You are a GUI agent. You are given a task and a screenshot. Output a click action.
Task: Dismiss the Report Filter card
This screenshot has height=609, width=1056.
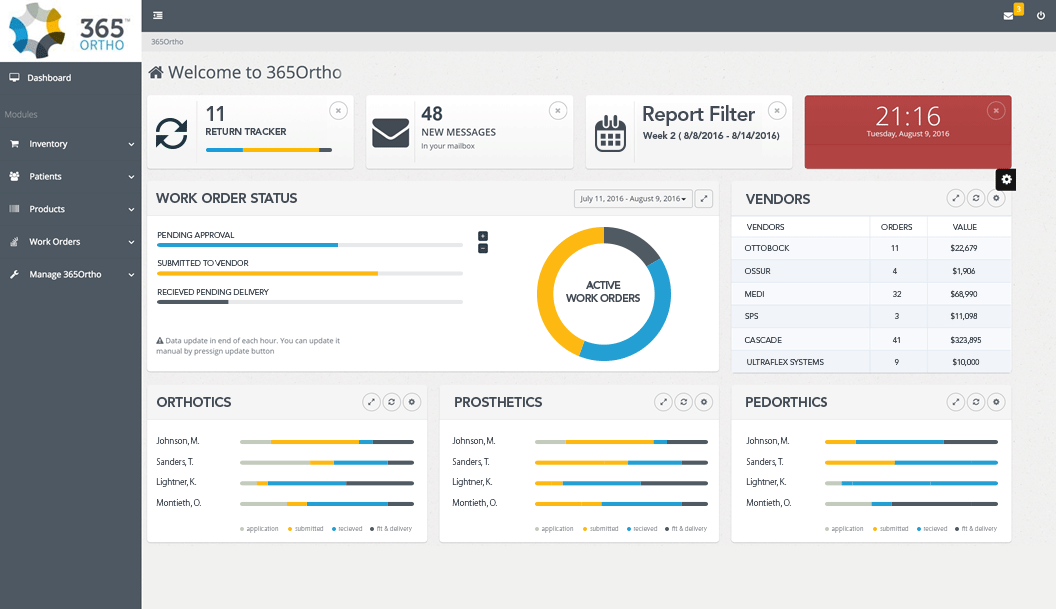pos(777,110)
